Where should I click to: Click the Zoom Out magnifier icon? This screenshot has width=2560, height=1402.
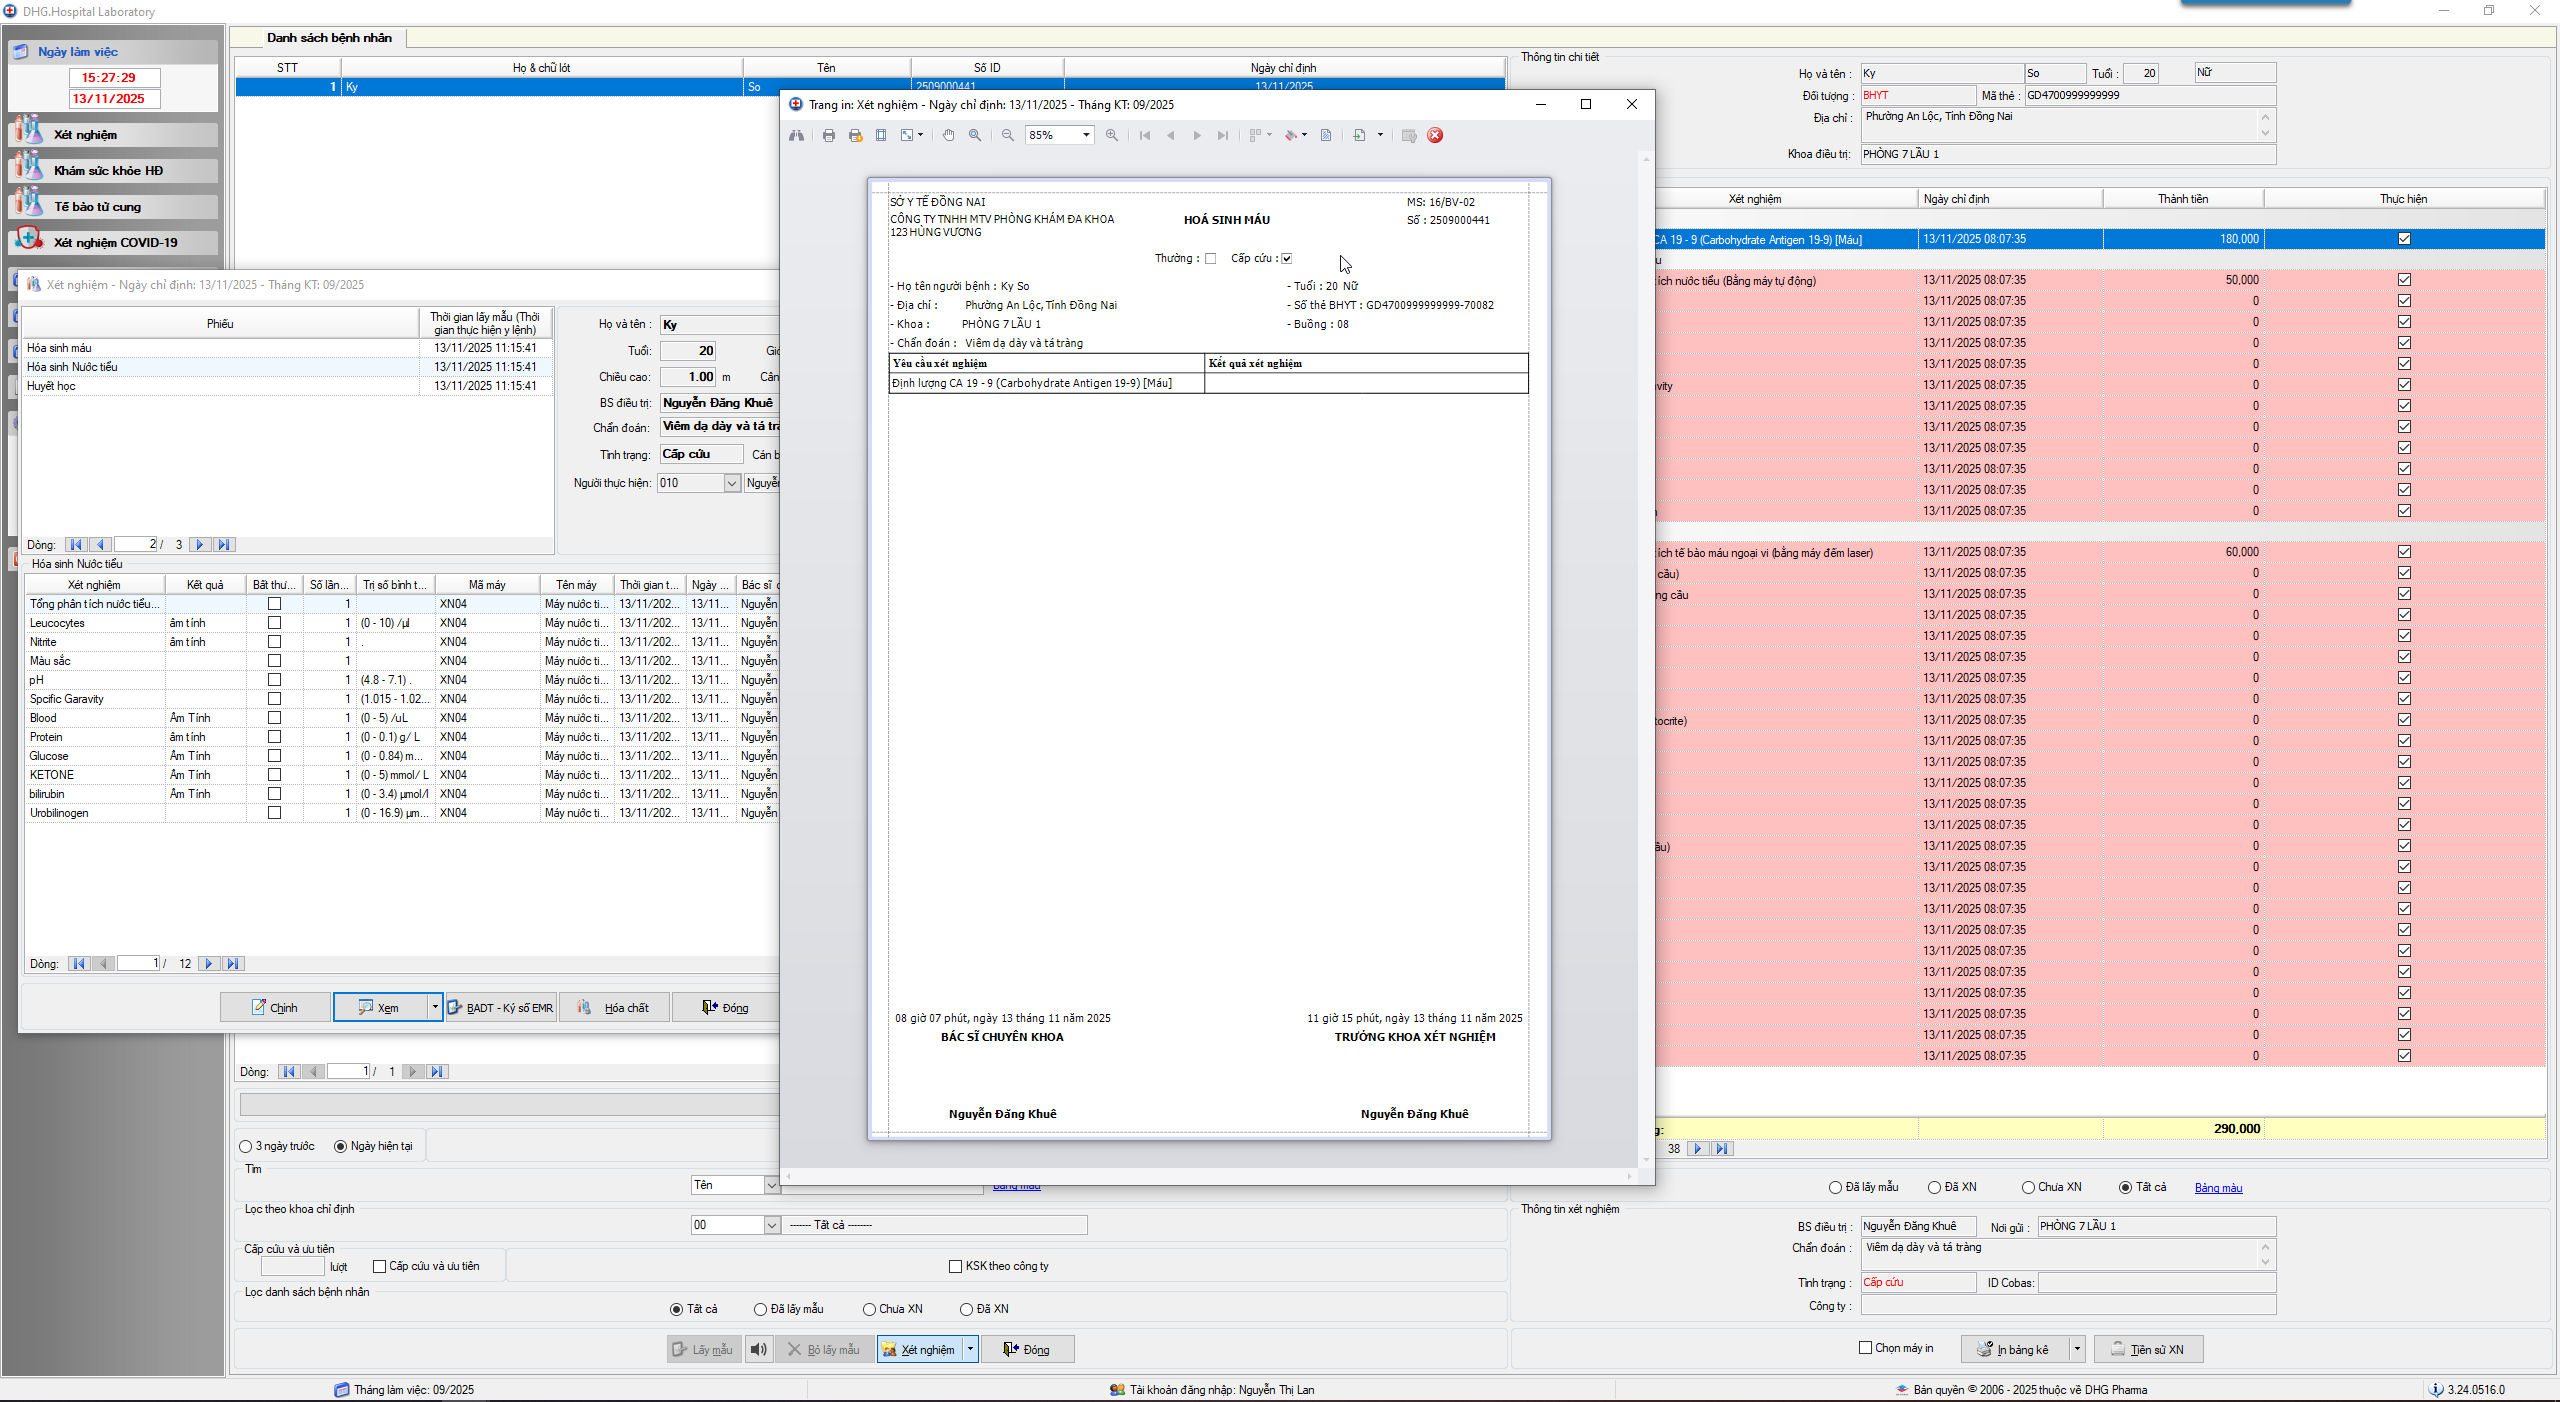(x=1008, y=136)
